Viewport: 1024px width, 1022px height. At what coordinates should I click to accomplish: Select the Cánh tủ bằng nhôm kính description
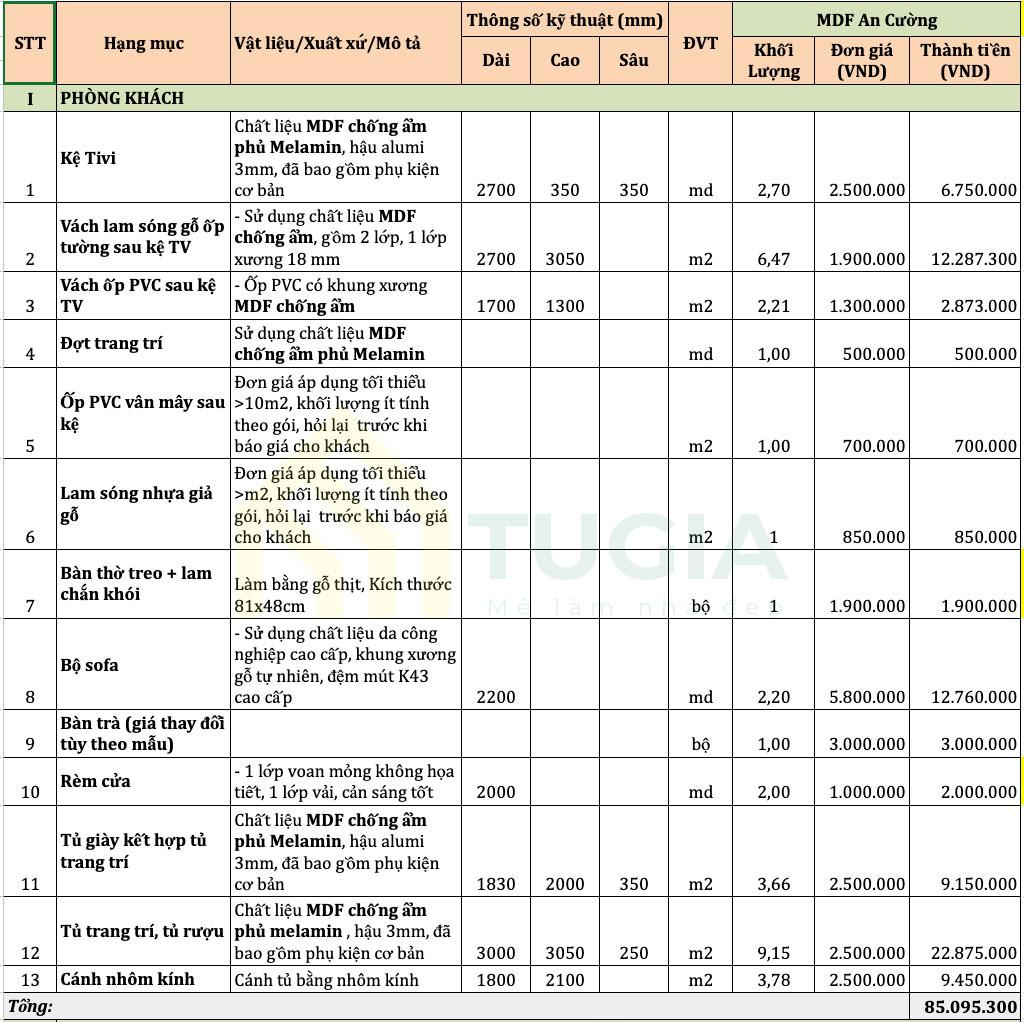coord(345,980)
